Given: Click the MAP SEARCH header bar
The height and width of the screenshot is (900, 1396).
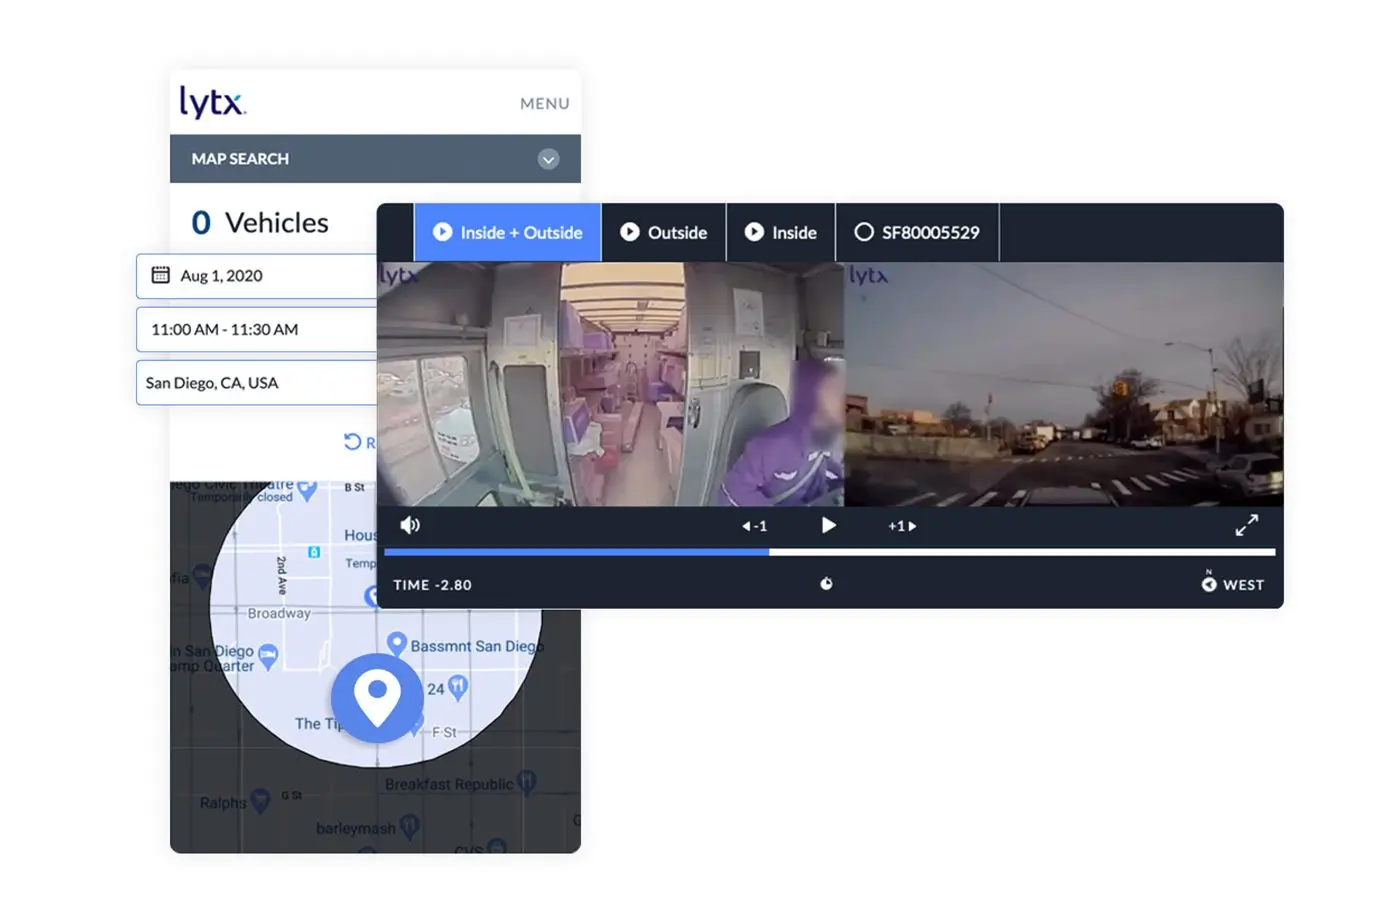Looking at the screenshot, I should 375,159.
